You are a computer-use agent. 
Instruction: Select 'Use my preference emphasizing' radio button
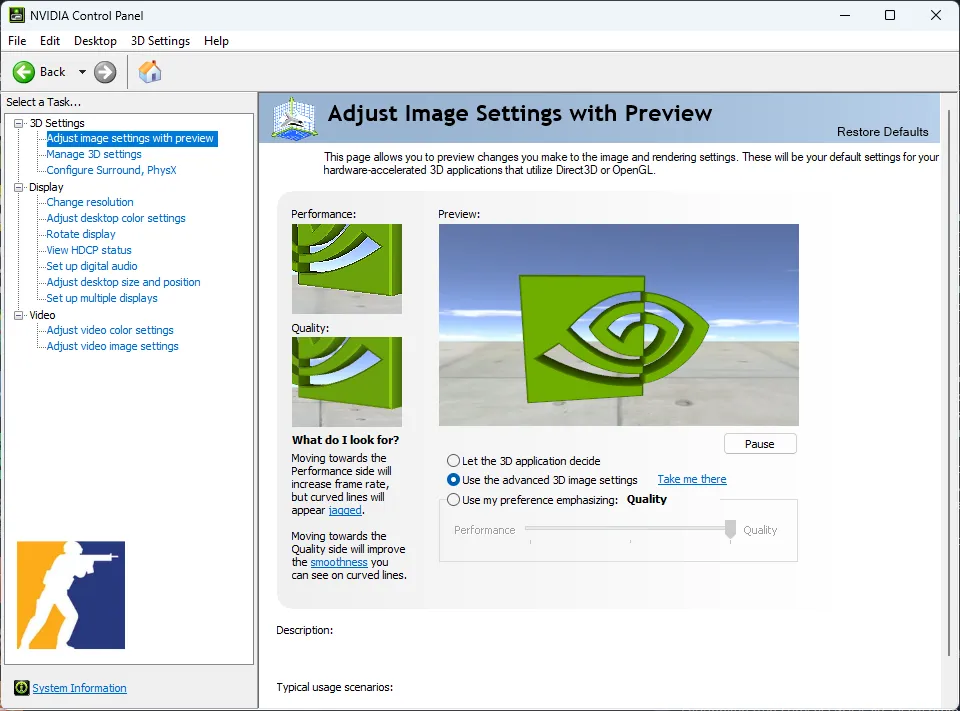[454, 500]
